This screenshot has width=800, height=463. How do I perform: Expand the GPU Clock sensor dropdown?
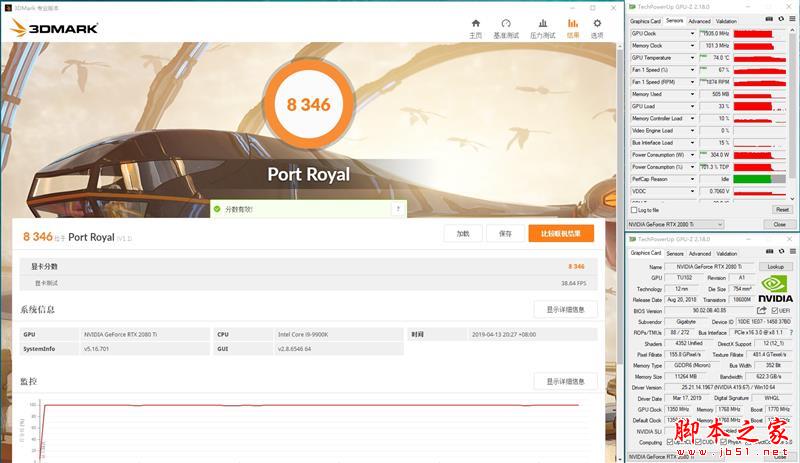pyautogui.click(x=692, y=34)
